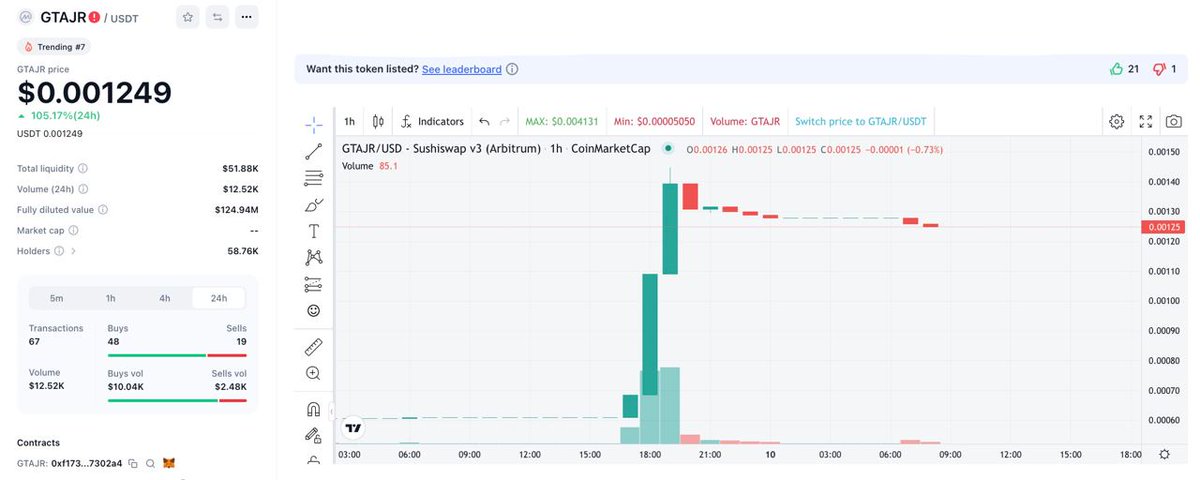Select the chart patterns tool
This screenshot has width=1200, height=480.
(x=314, y=258)
